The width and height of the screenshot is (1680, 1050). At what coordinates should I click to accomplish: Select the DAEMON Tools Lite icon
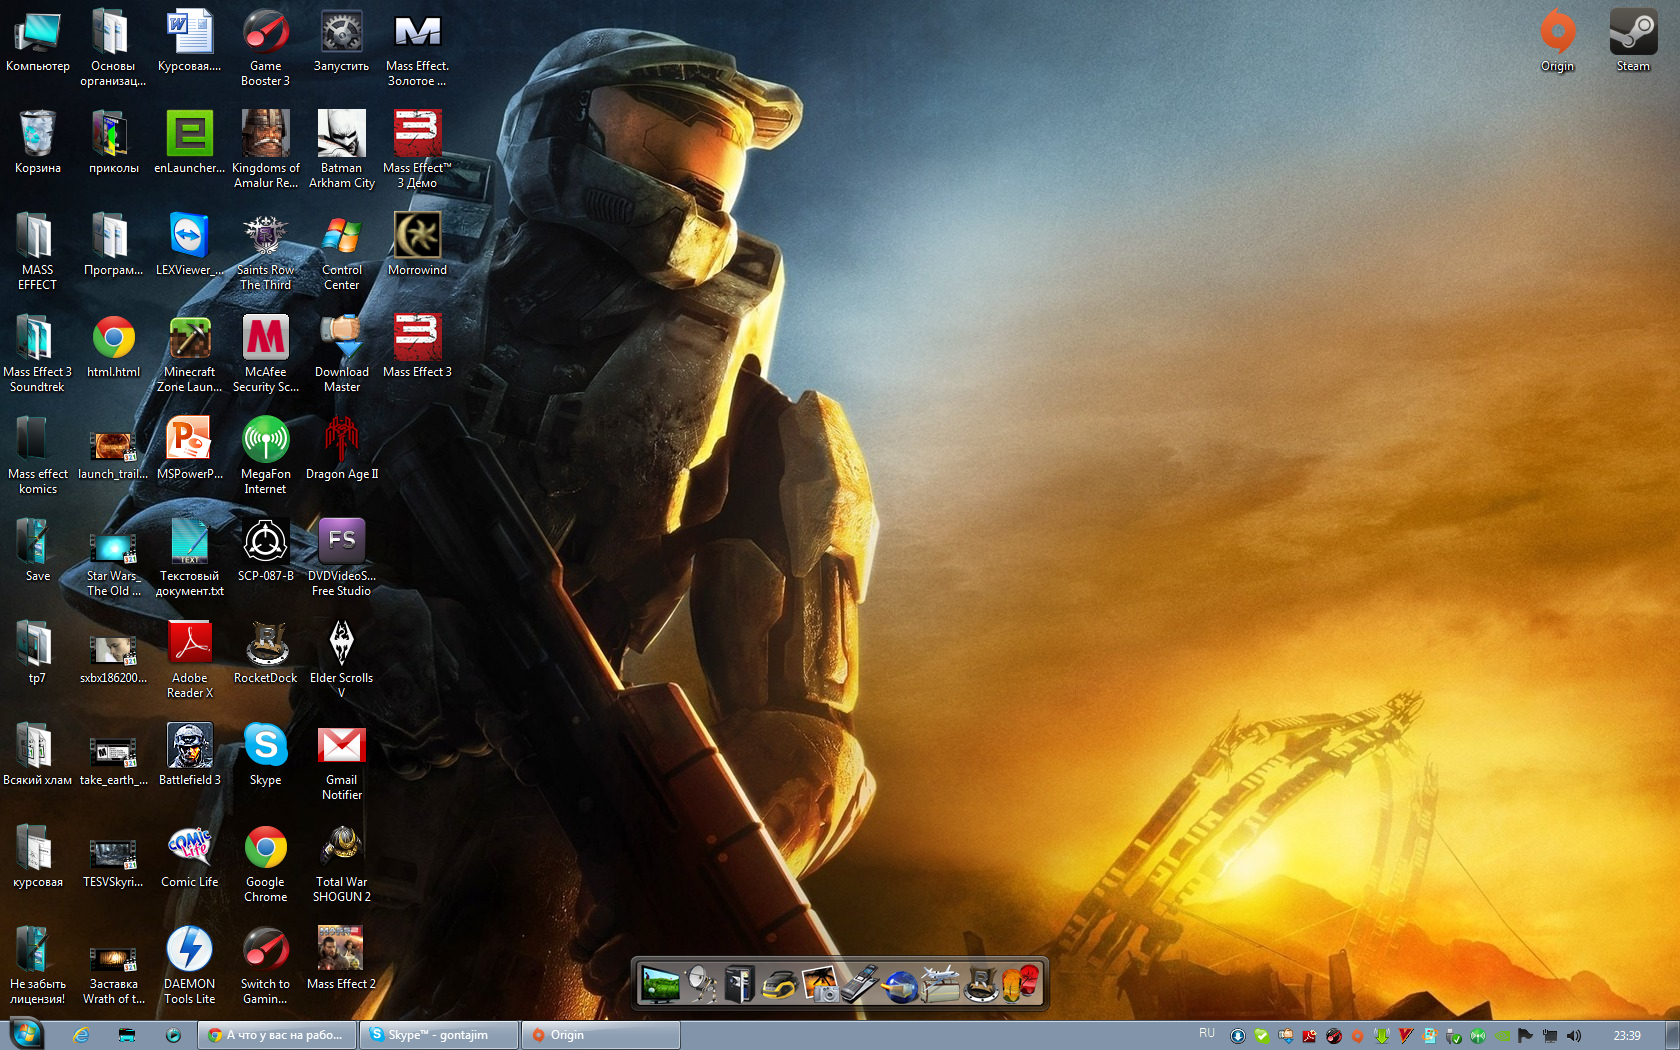(x=190, y=964)
